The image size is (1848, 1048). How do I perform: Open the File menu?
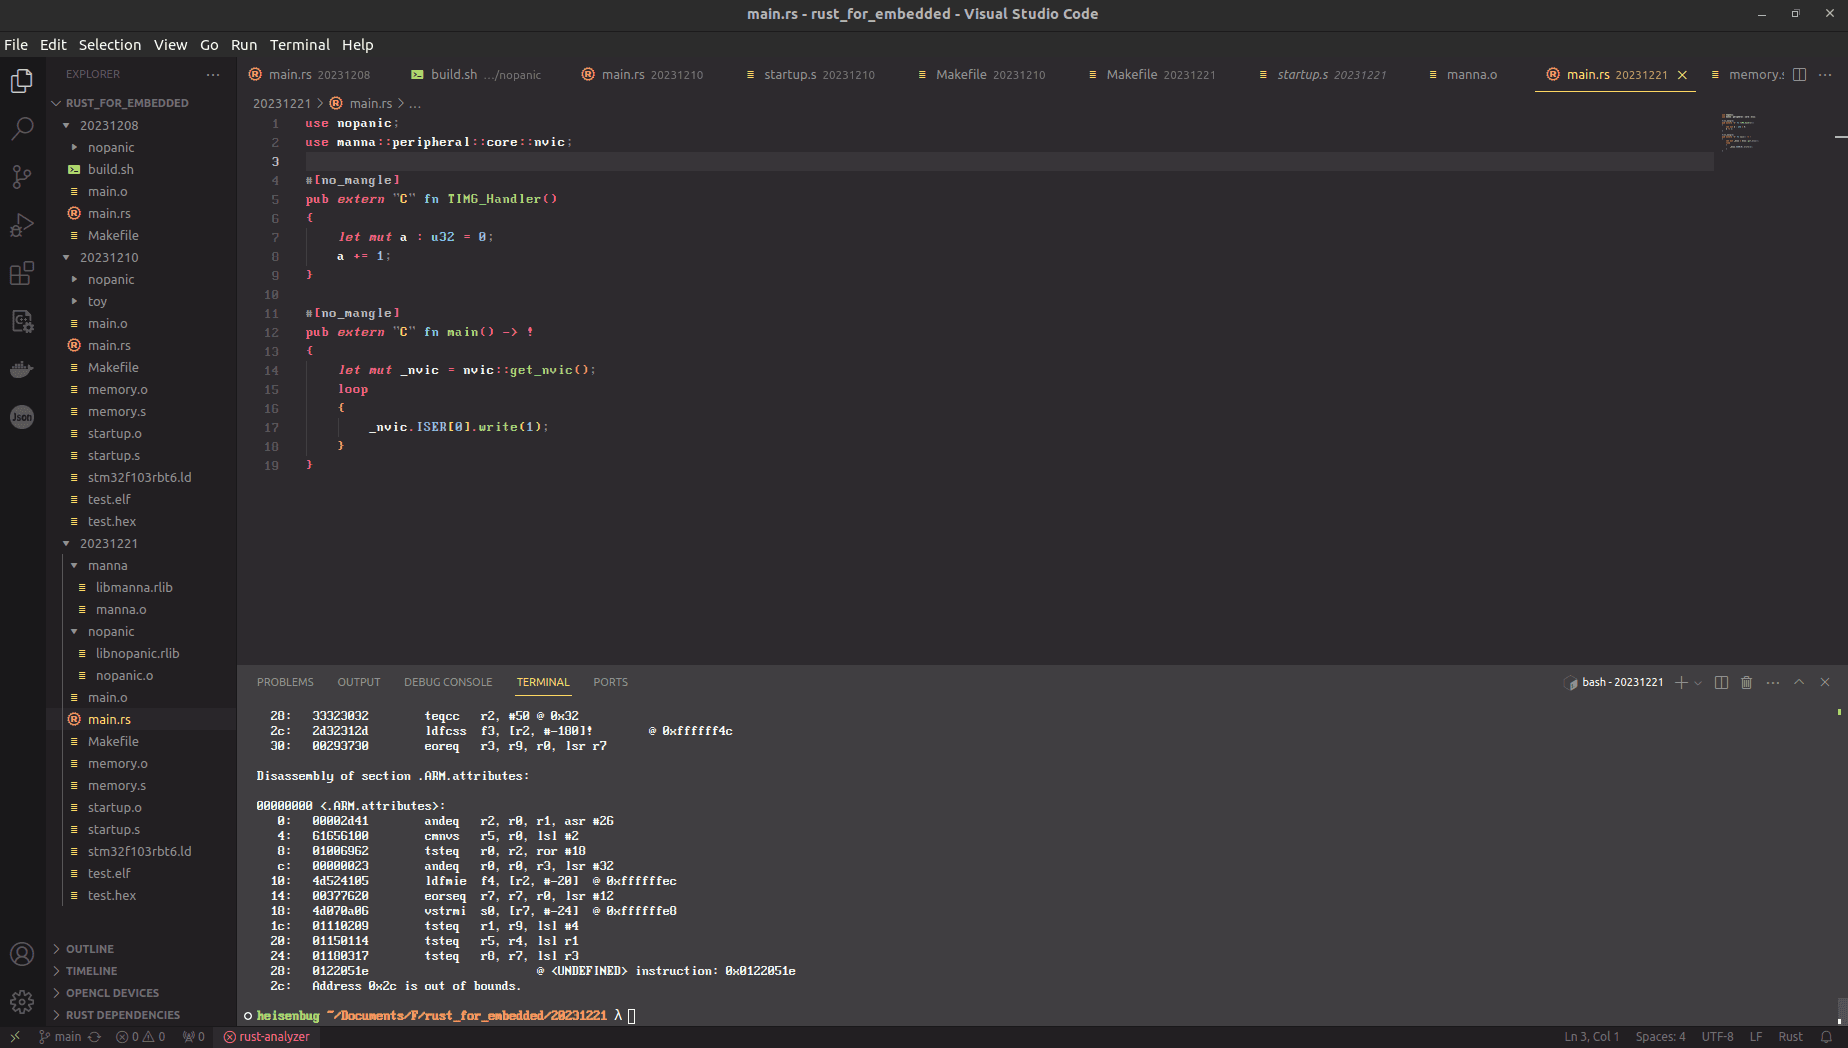pyautogui.click(x=16, y=45)
